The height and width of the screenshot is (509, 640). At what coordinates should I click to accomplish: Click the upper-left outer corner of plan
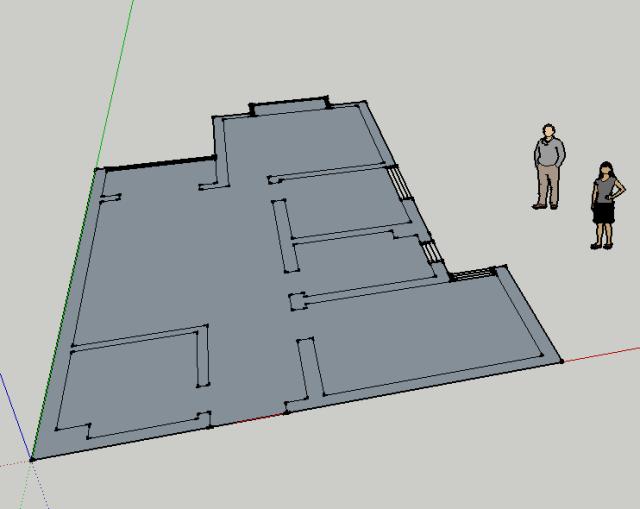(97, 170)
